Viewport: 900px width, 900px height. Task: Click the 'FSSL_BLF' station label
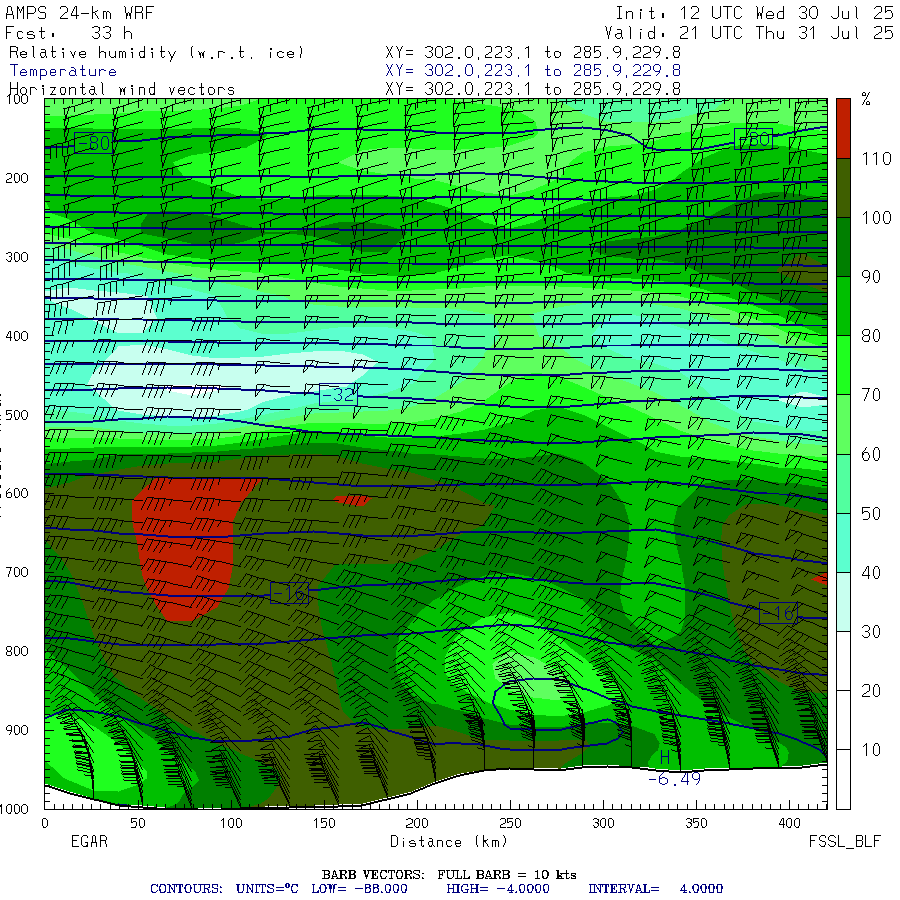(845, 842)
